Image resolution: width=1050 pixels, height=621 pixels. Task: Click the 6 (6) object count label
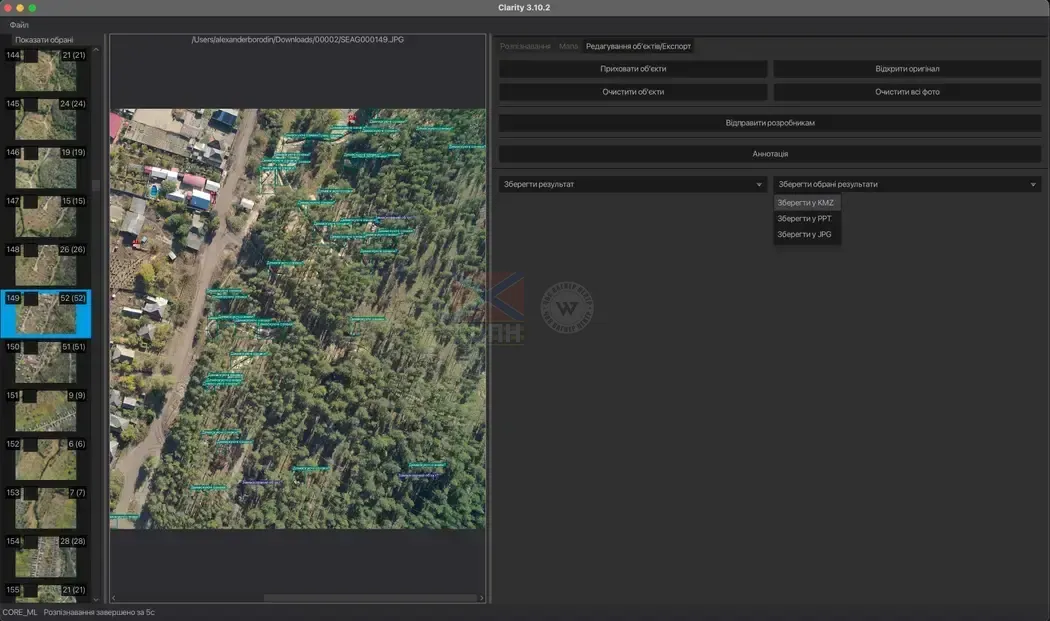pos(77,444)
